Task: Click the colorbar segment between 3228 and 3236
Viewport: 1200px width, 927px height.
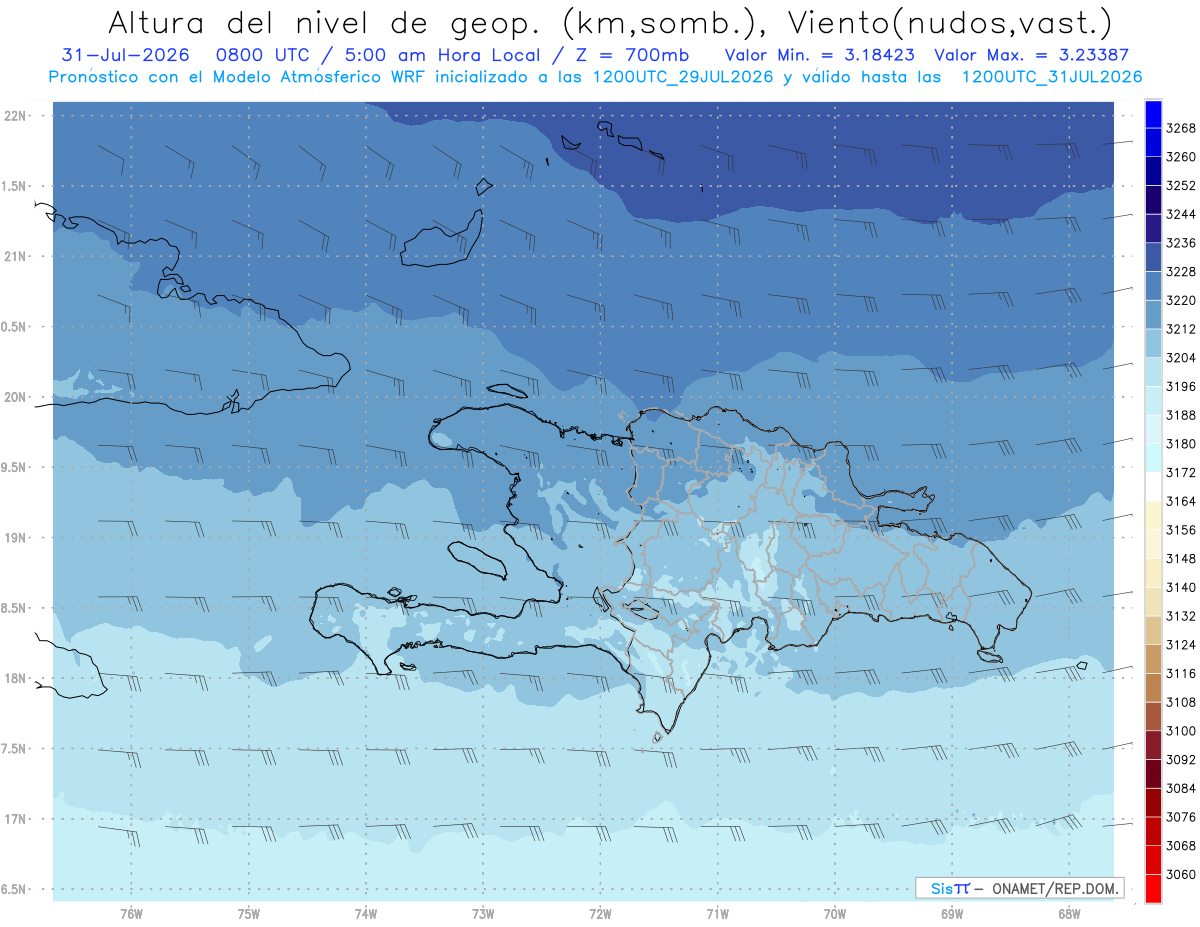Action: (1153, 257)
